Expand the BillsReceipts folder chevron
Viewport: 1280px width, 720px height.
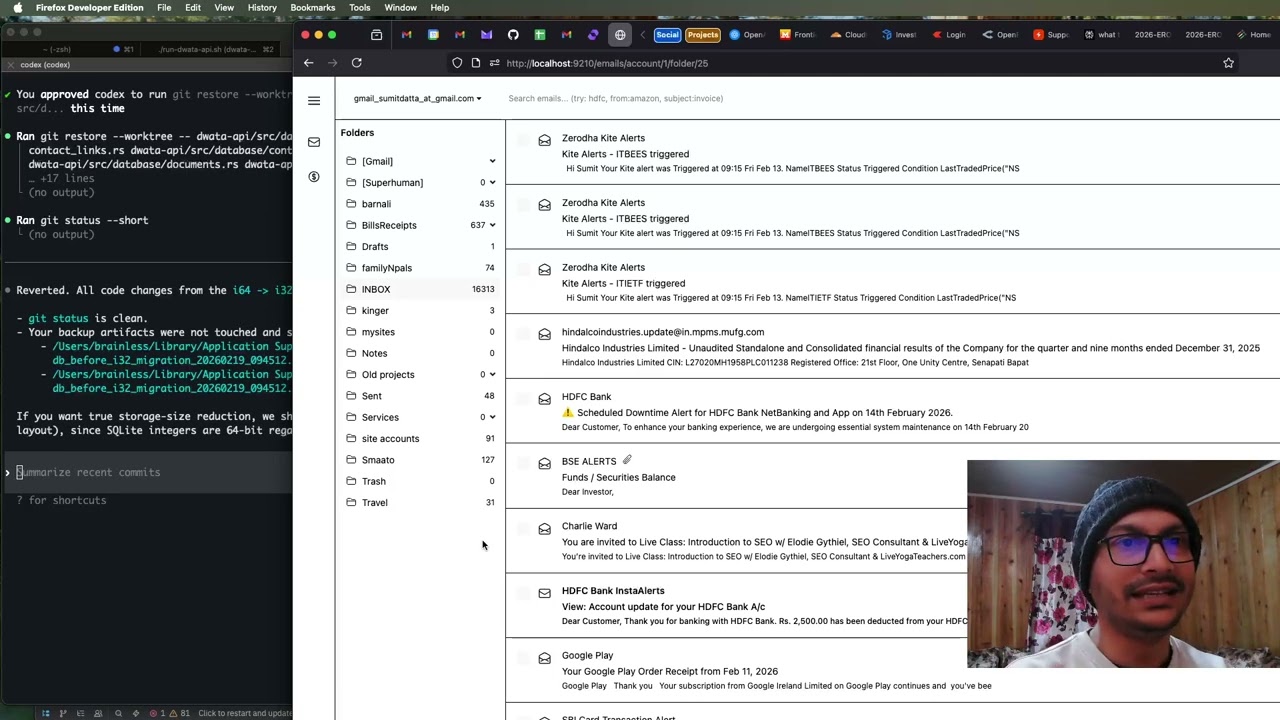tap(492, 225)
